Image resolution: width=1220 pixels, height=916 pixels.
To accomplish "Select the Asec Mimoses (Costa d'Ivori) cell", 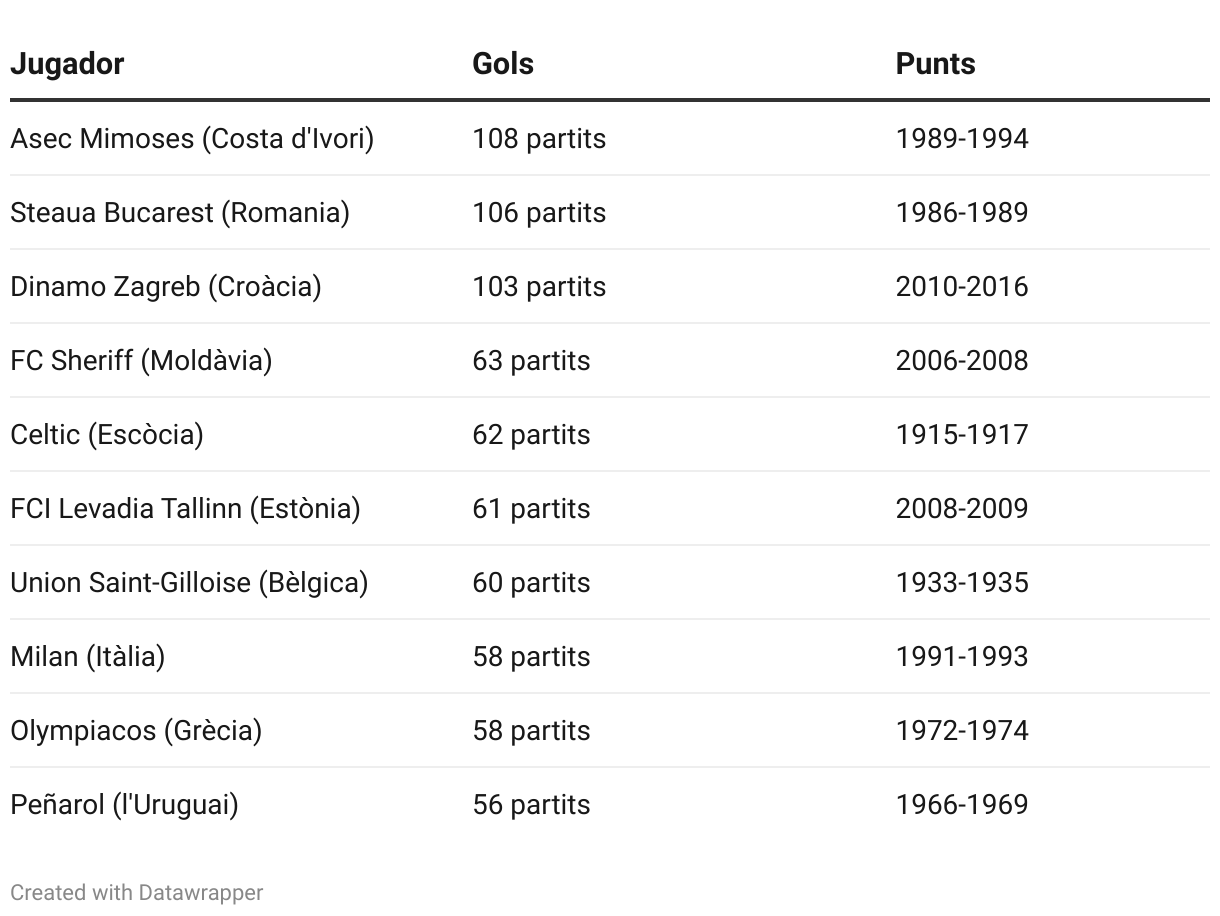I will point(192,139).
